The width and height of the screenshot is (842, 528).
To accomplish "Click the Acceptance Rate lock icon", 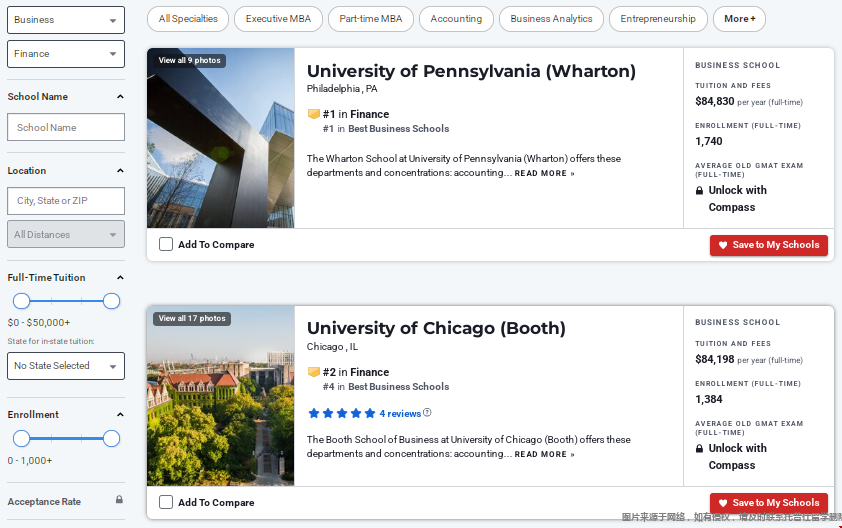I will (x=119, y=500).
